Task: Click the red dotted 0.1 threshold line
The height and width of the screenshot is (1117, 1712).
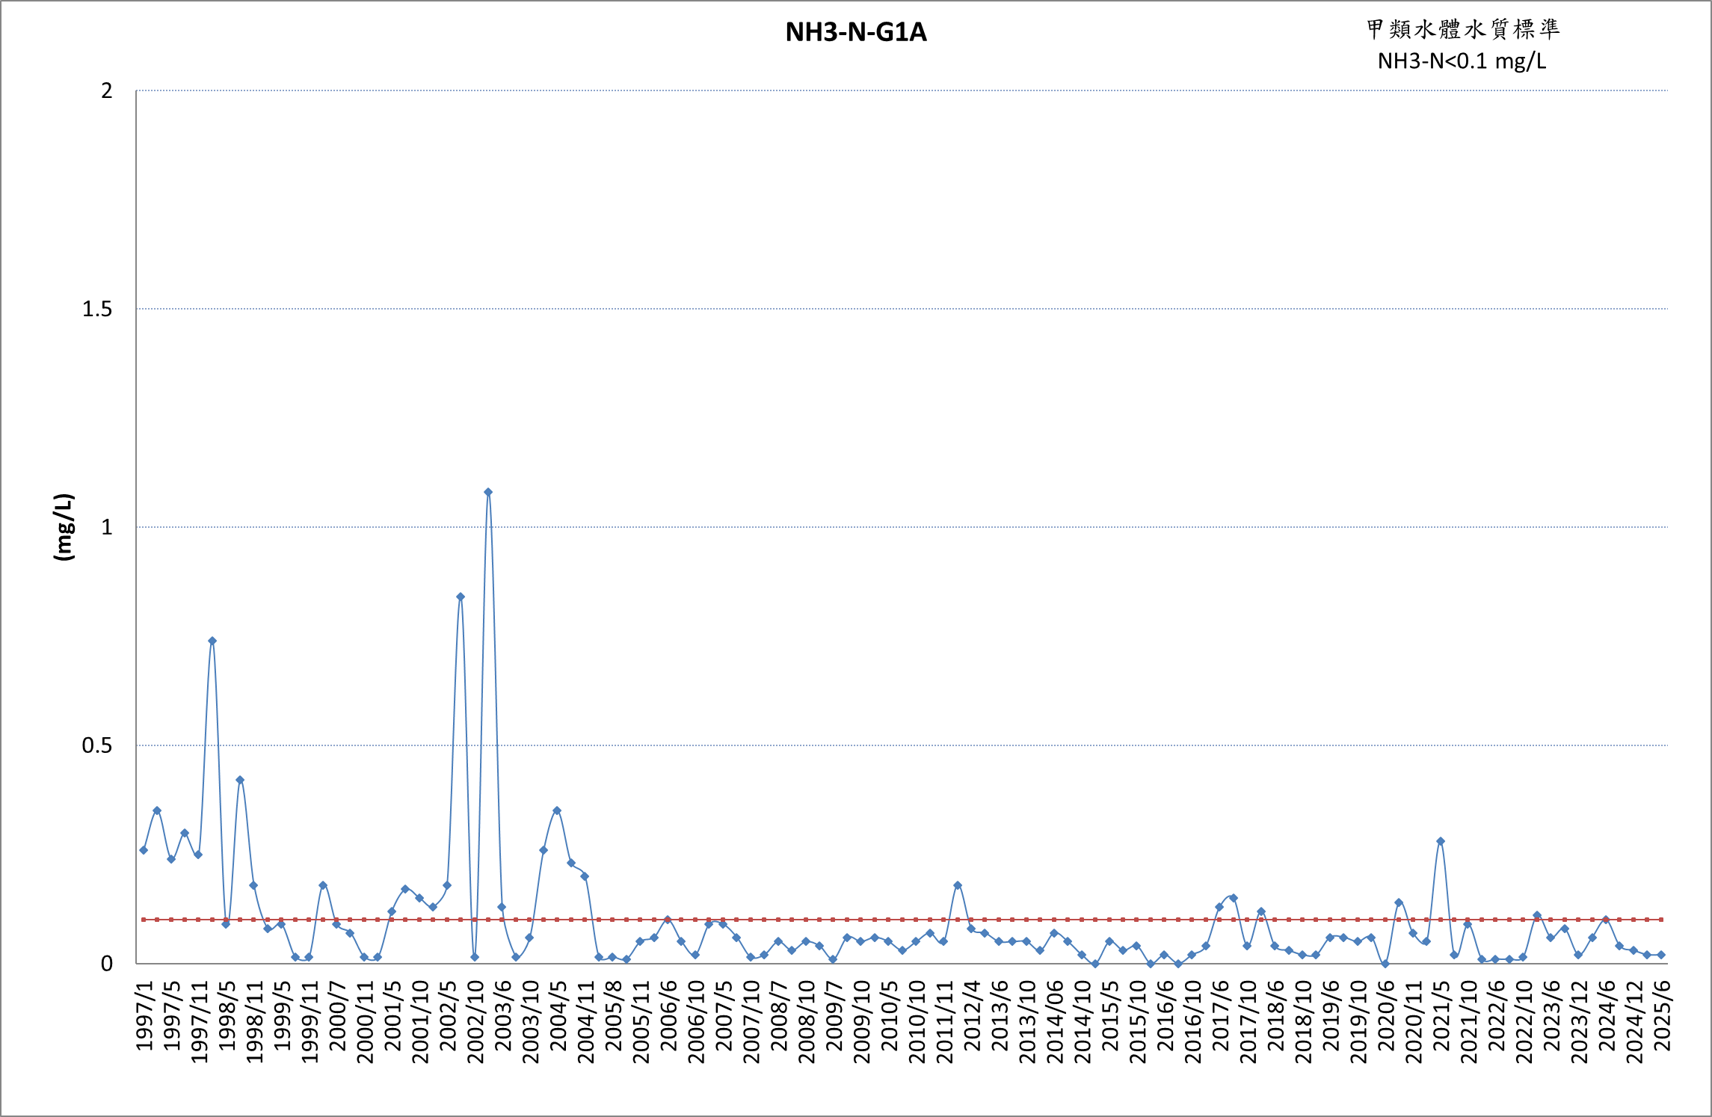Action: tap(902, 919)
